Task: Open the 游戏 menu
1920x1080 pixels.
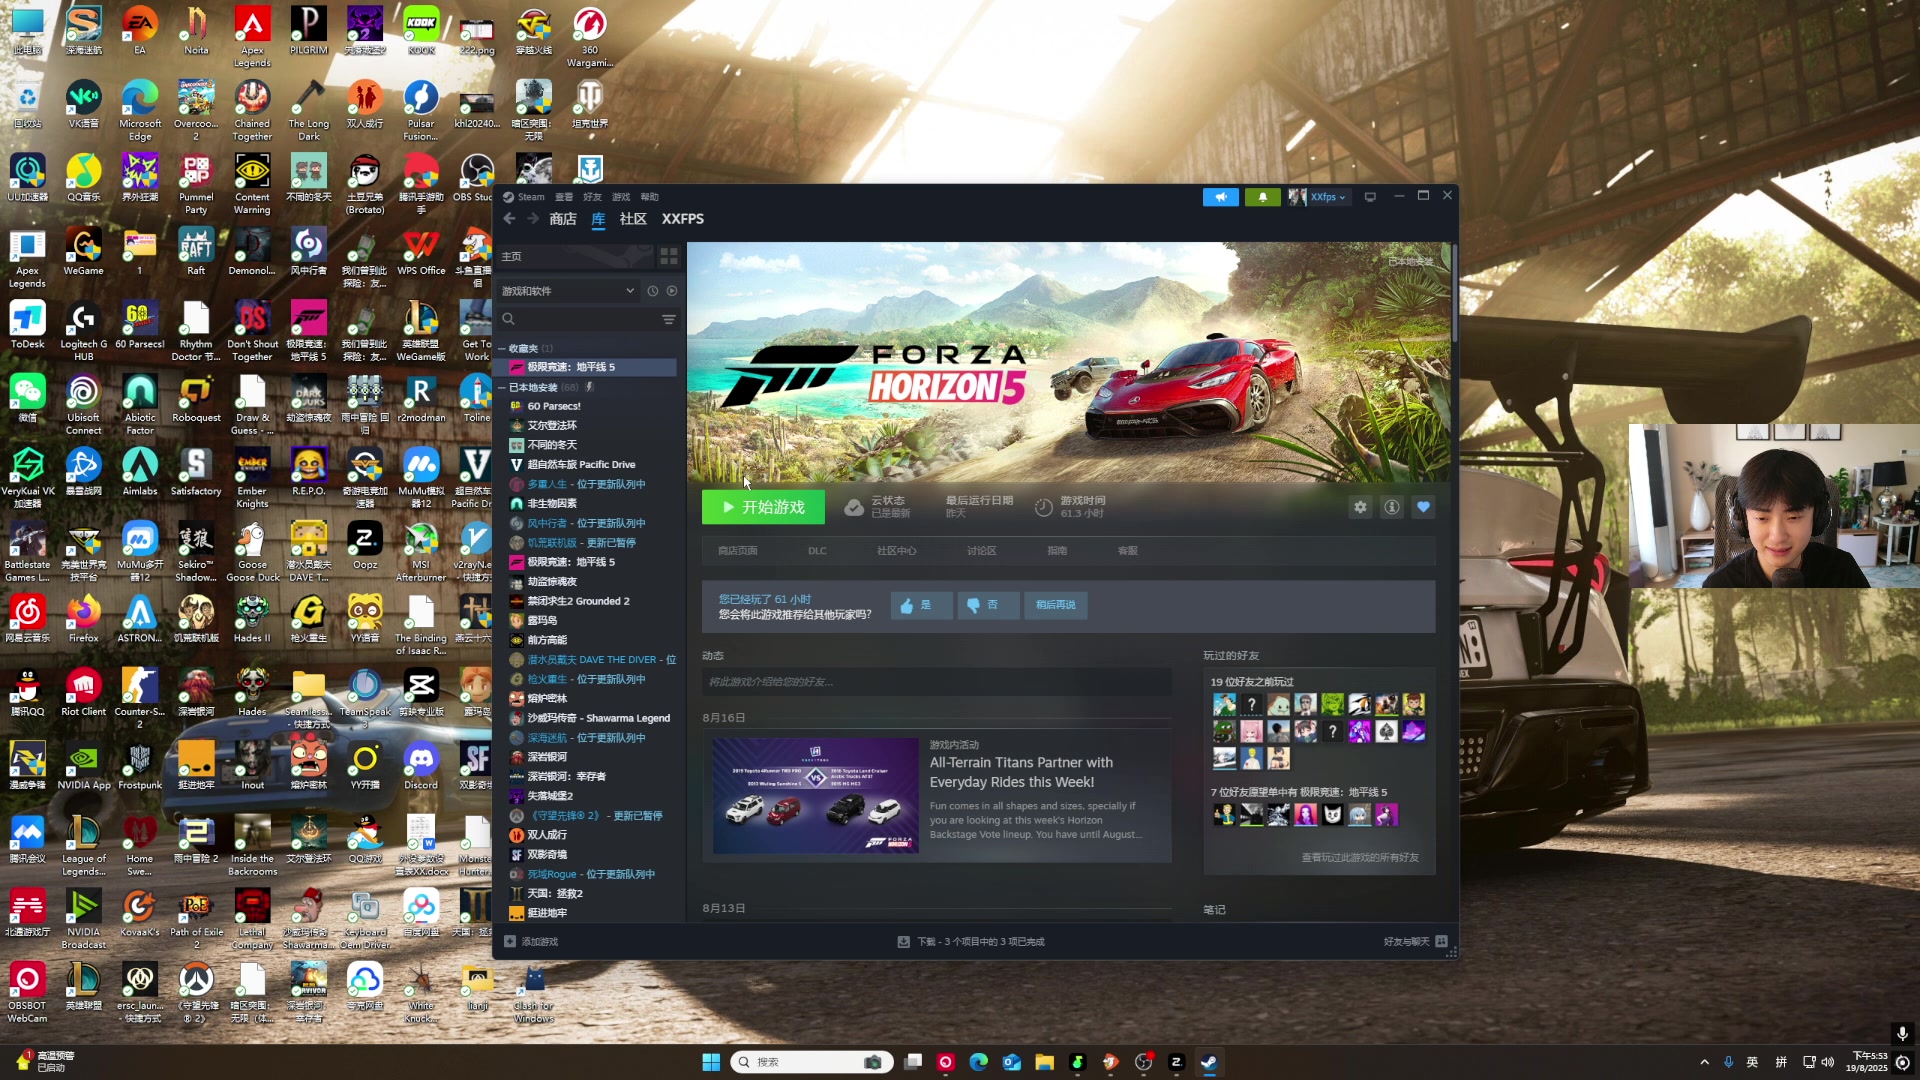Action: (621, 197)
